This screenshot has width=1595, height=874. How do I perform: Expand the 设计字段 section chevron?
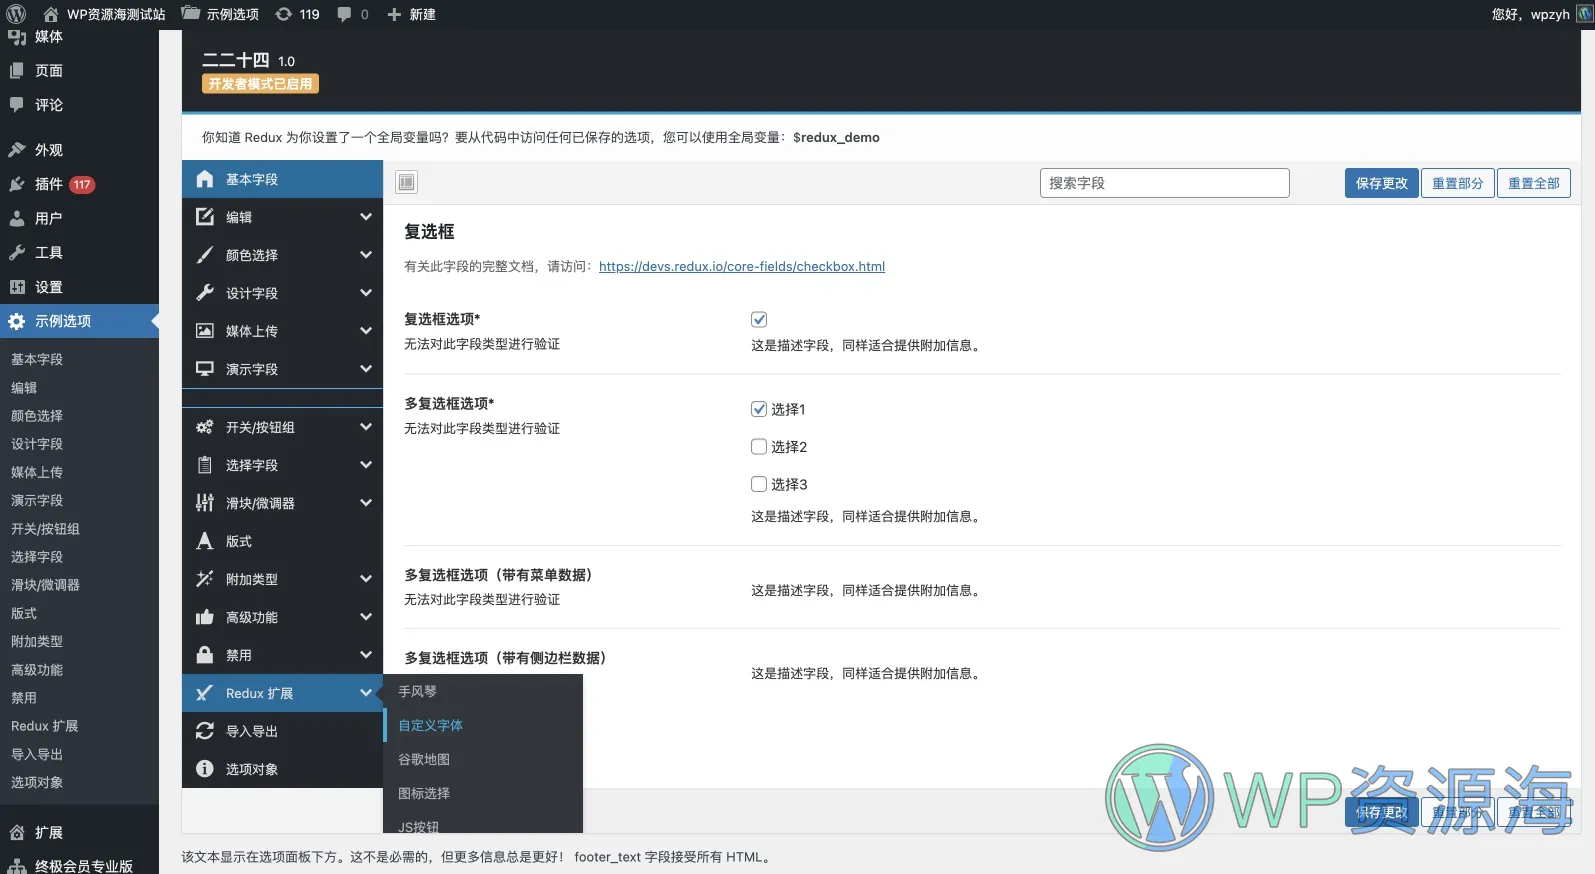tap(366, 293)
